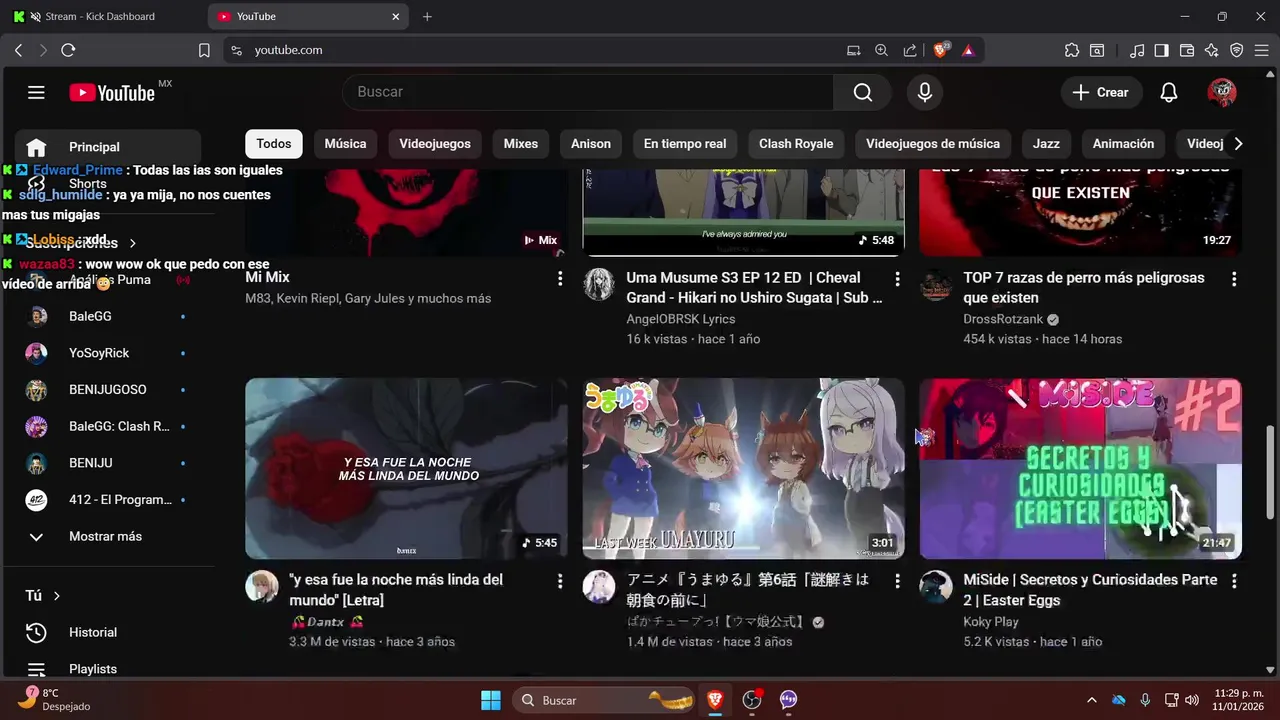
Task: Open Brave browser in taskbar
Action: coord(715,700)
